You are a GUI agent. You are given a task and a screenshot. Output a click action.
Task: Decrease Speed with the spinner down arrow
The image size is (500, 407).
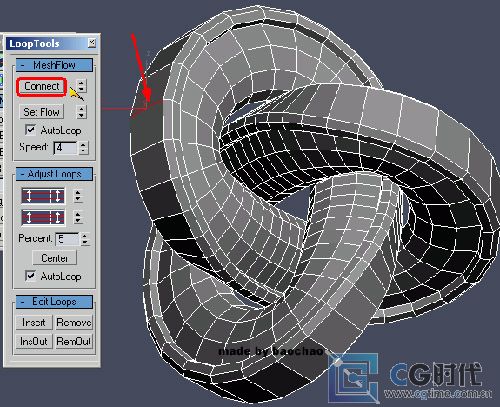coord(83,151)
